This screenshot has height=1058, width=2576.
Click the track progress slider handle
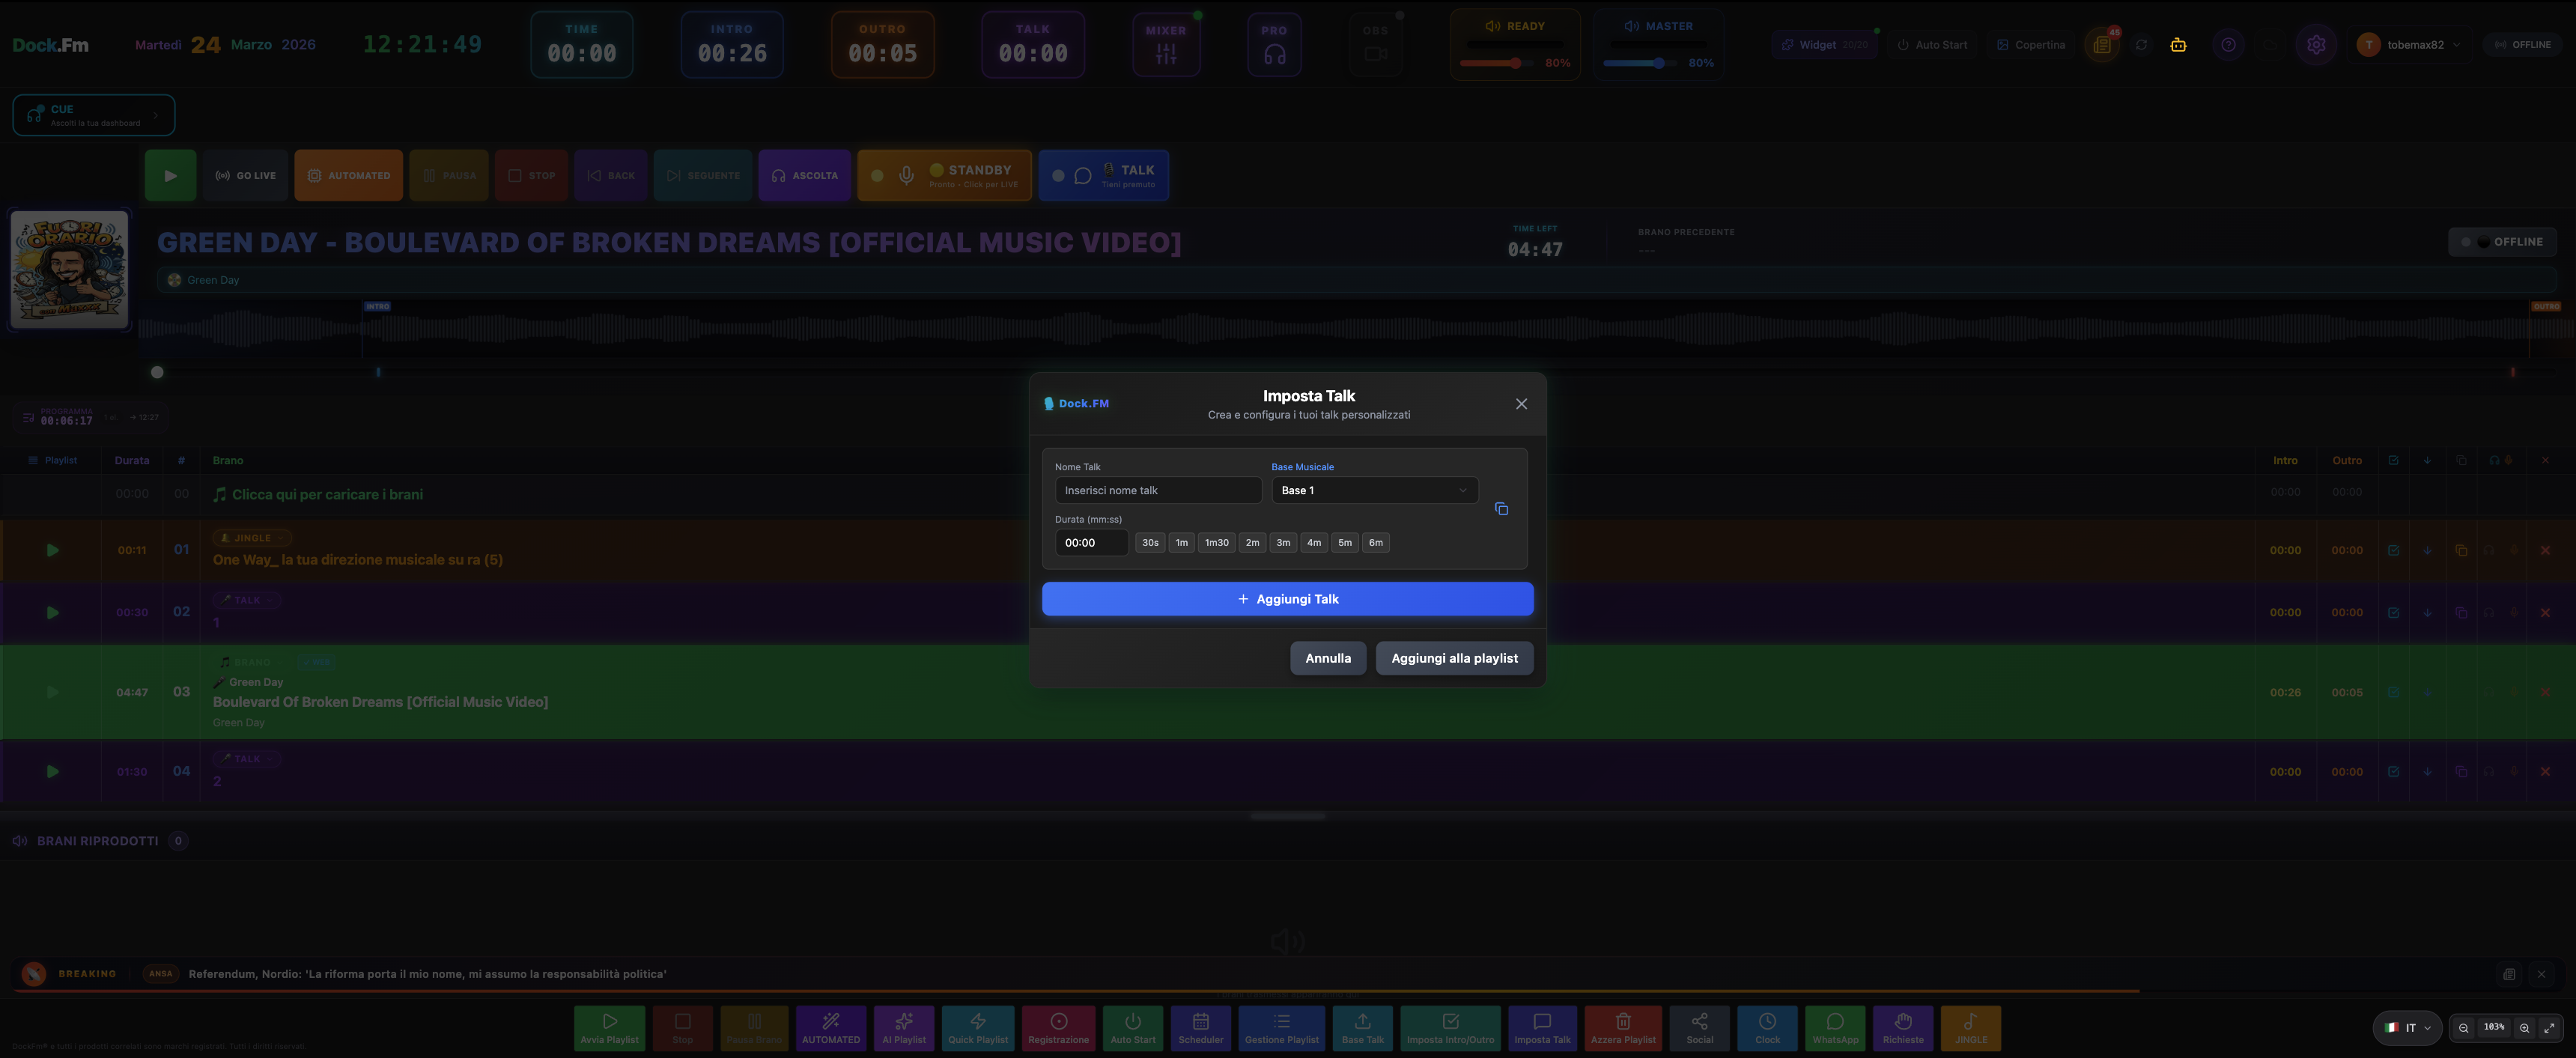(157, 372)
